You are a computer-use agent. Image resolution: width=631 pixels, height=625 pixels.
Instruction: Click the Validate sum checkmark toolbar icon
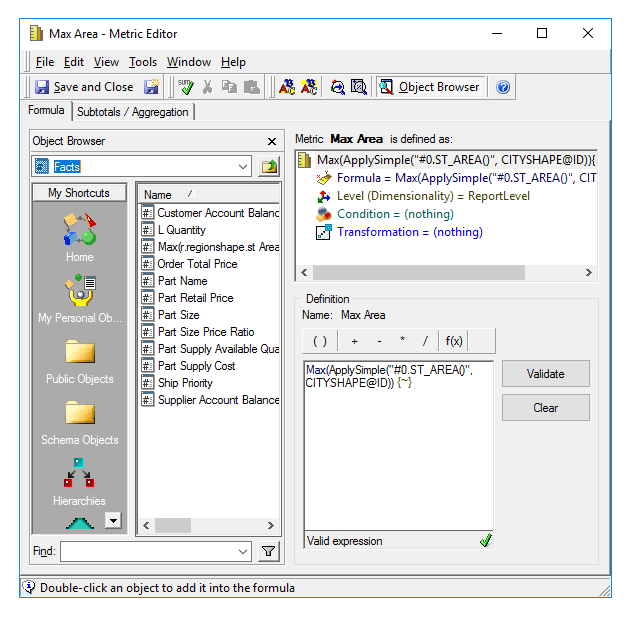pyautogui.click(x=186, y=87)
